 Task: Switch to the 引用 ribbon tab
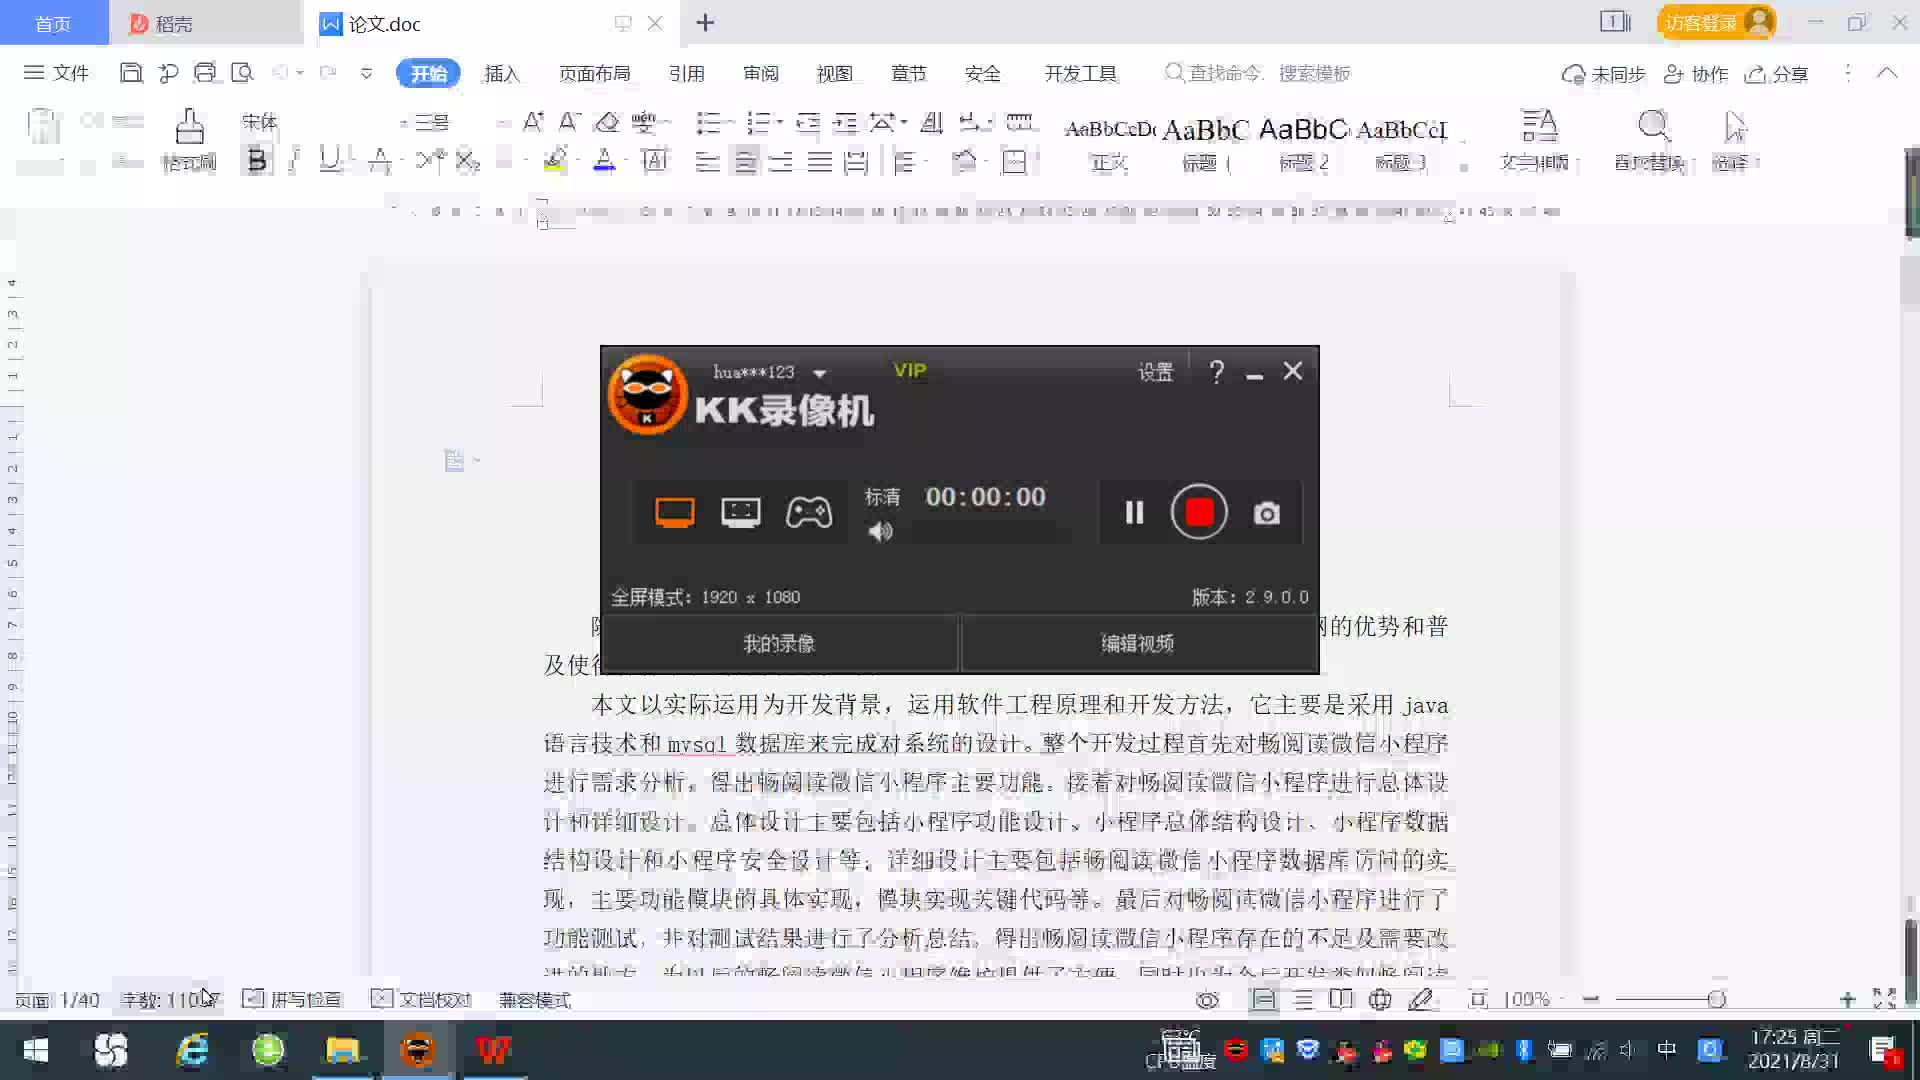pos(686,73)
